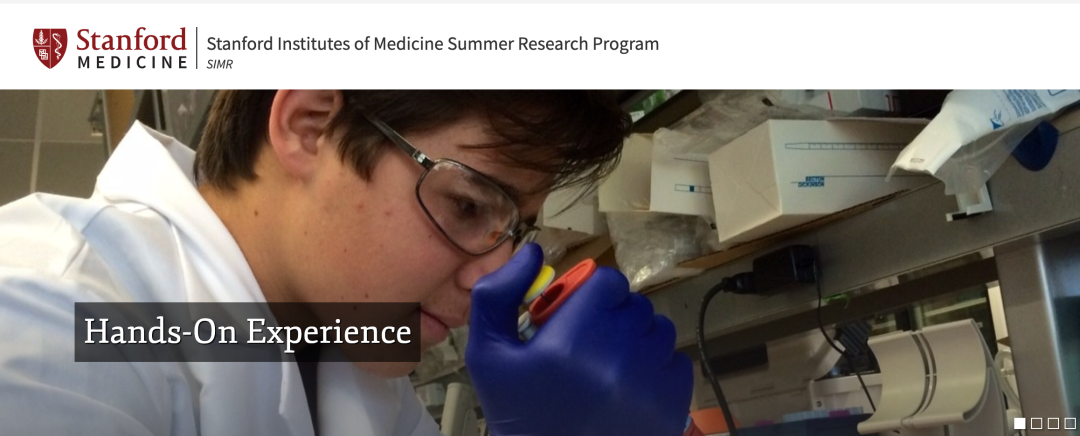Screen dimensions: 1080x436
Task: Open Stanford Institutes of Medicine Summer Research Program title
Action: pos(433,44)
